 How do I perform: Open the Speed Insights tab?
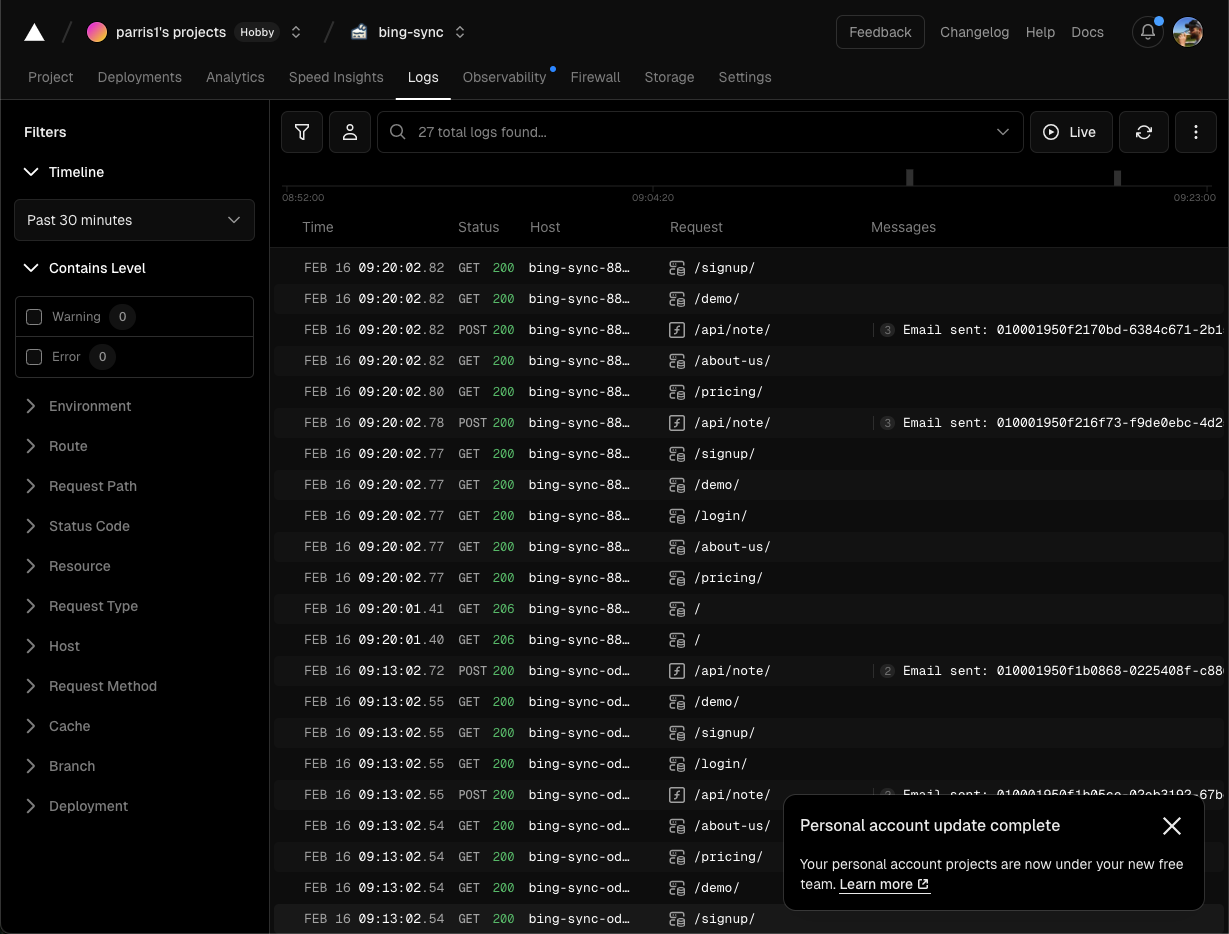tap(336, 77)
